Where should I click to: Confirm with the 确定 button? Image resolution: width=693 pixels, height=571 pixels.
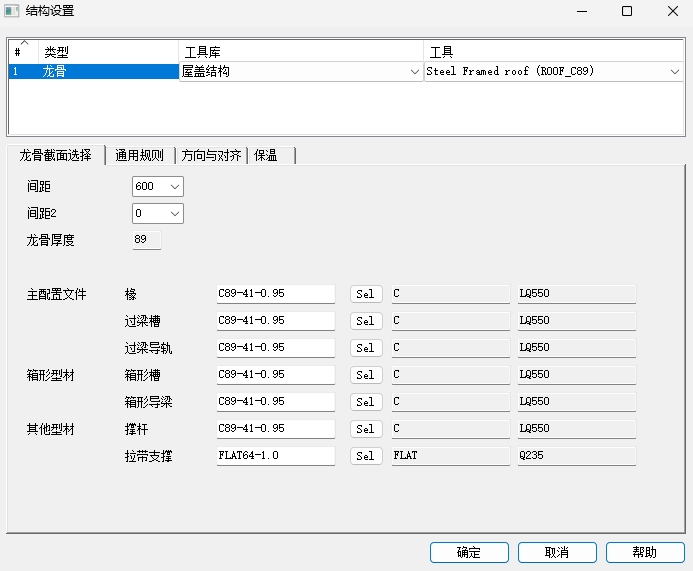click(469, 552)
